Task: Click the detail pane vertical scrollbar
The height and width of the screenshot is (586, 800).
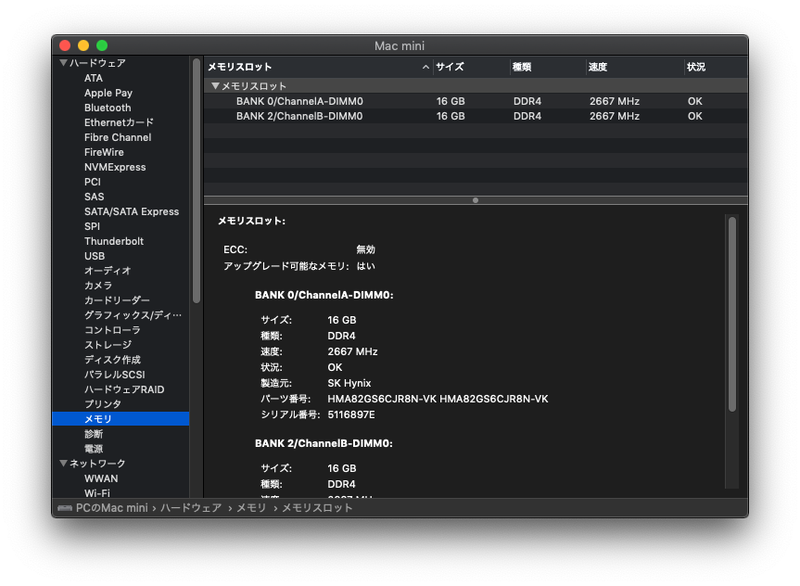Action: click(x=732, y=314)
